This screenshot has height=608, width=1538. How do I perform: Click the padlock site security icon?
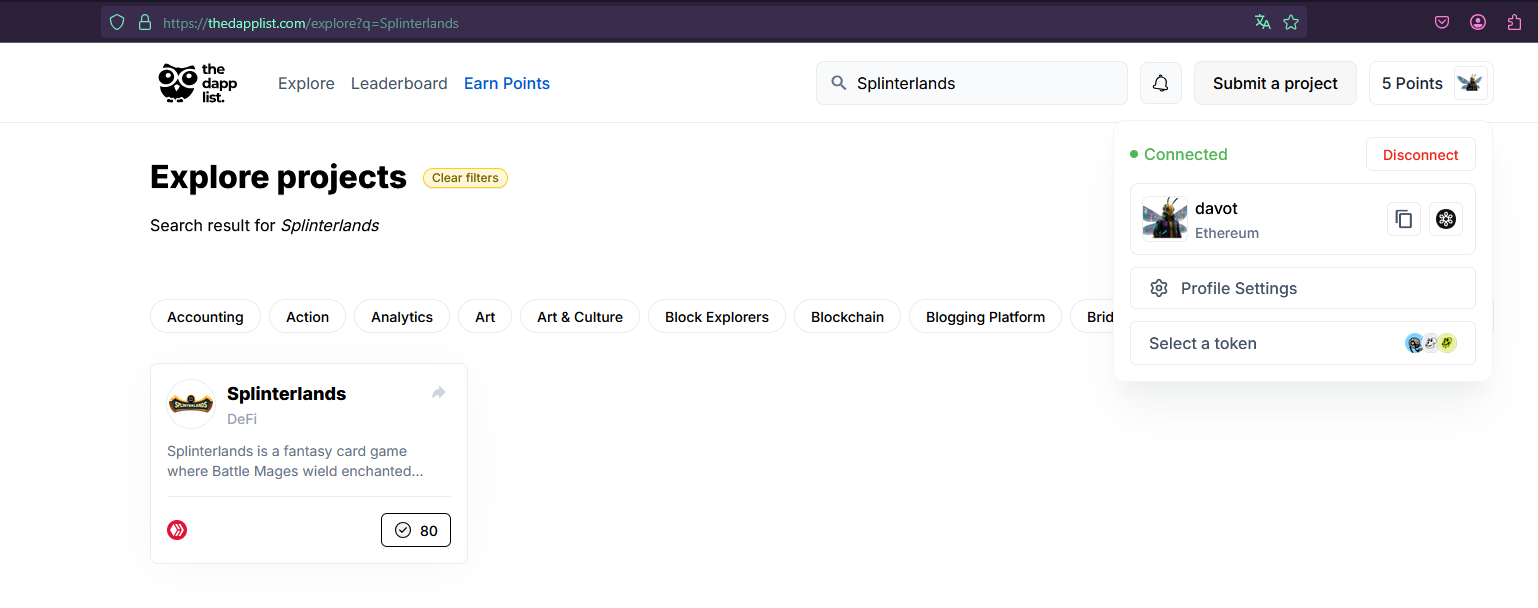pos(145,22)
